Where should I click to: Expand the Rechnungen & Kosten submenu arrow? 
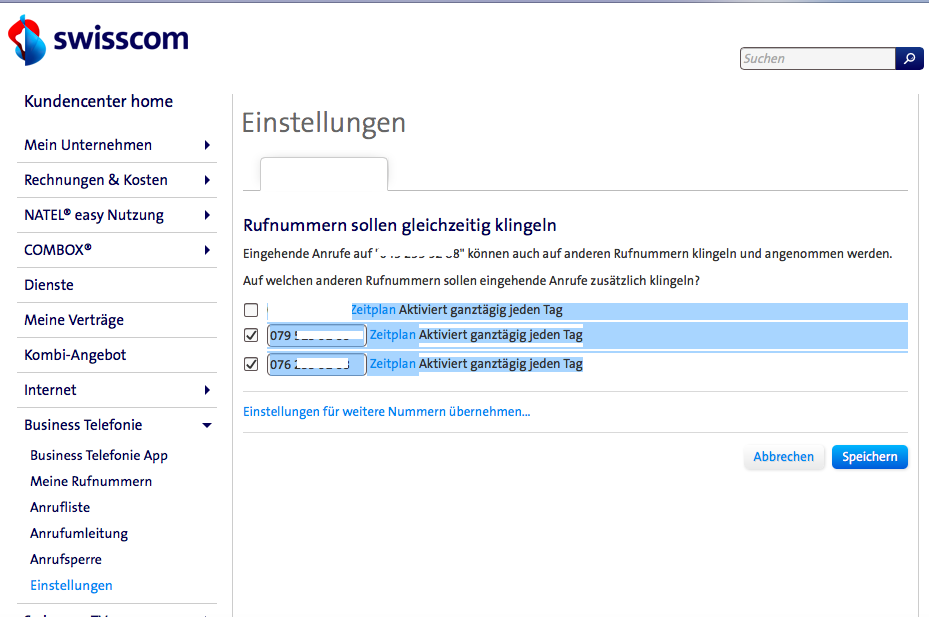pyautogui.click(x=207, y=180)
